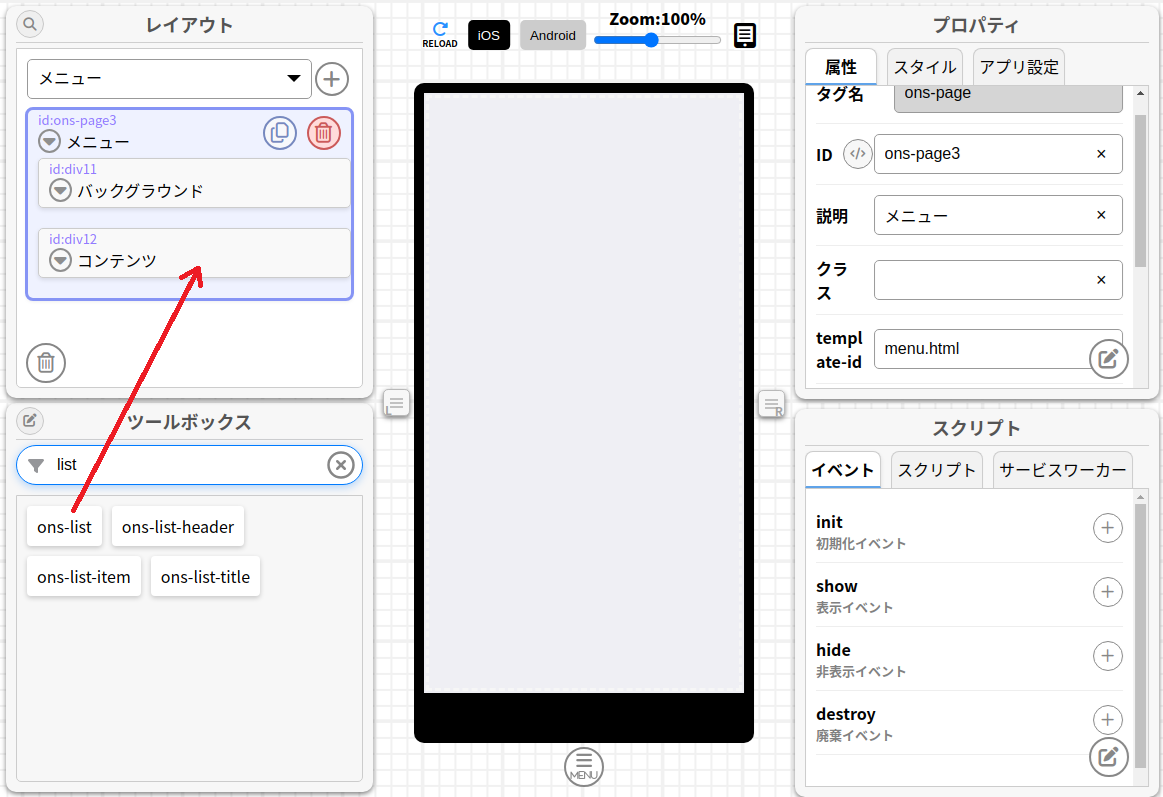Clear the list filter with the X icon

click(x=341, y=464)
